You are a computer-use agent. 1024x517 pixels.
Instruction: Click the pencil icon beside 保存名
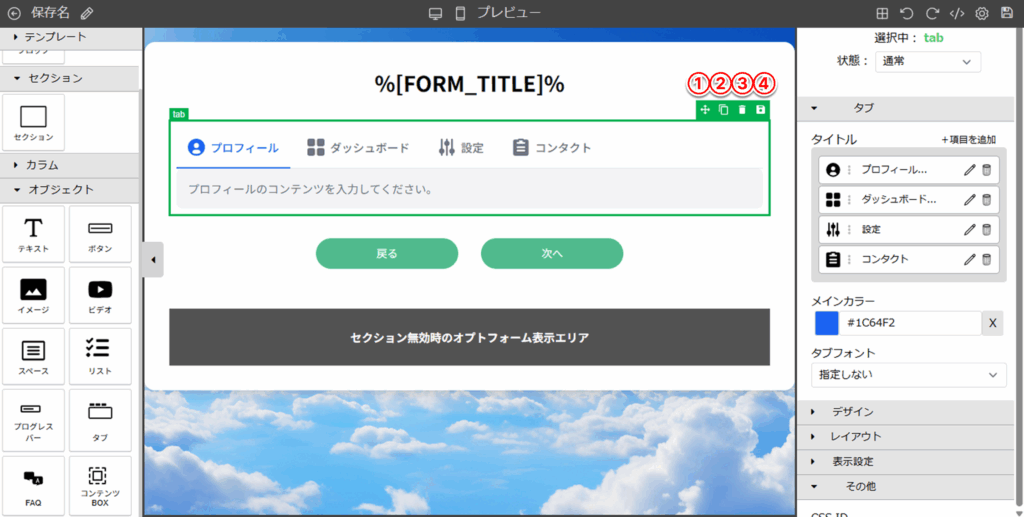click(87, 14)
